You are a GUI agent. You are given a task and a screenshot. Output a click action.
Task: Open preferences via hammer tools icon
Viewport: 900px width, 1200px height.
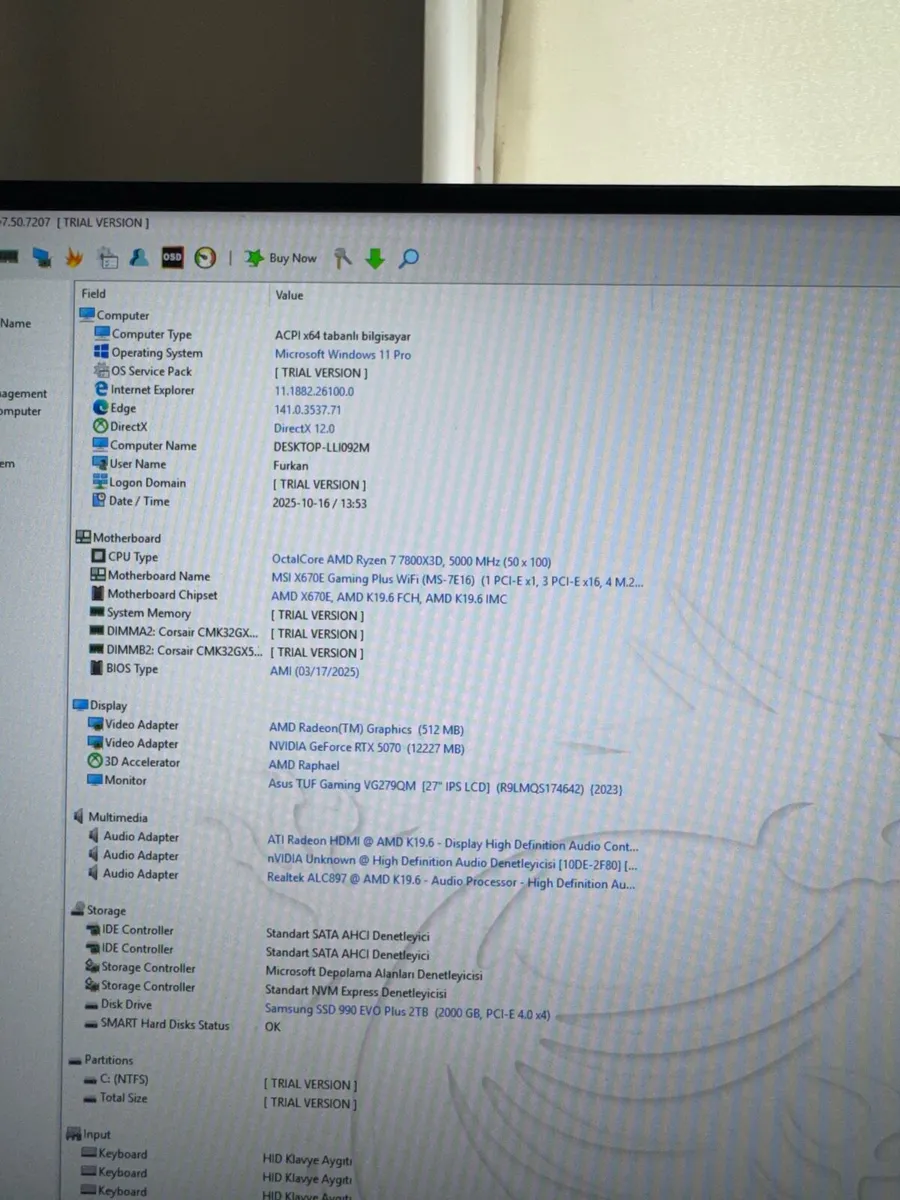point(343,258)
